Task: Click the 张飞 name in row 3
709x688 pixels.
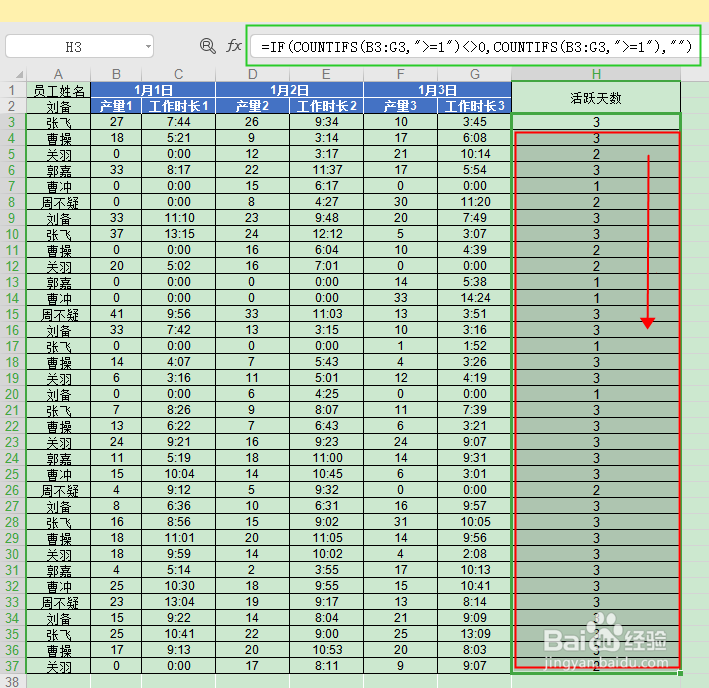Action: click(58, 122)
